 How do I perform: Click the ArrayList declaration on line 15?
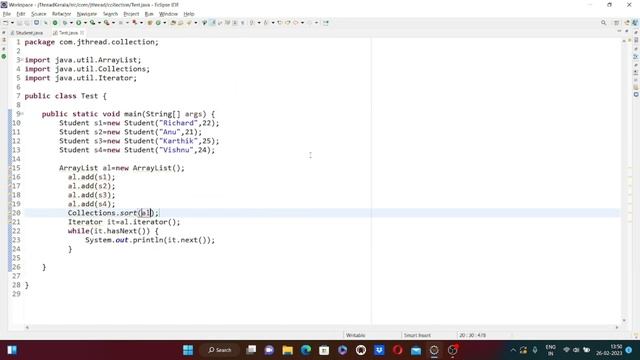tap(122, 168)
